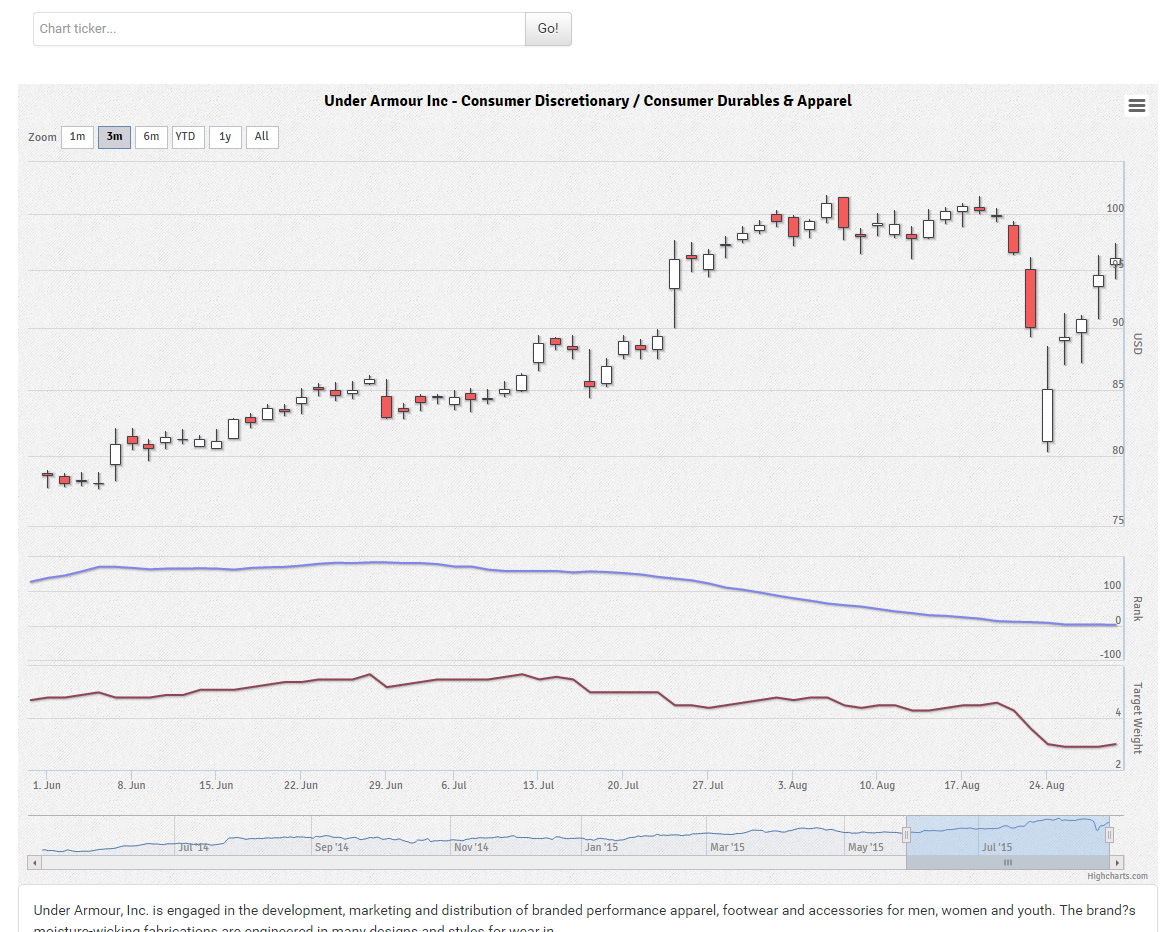Grab the navigator right range handle

pyautogui.click(x=1109, y=835)
